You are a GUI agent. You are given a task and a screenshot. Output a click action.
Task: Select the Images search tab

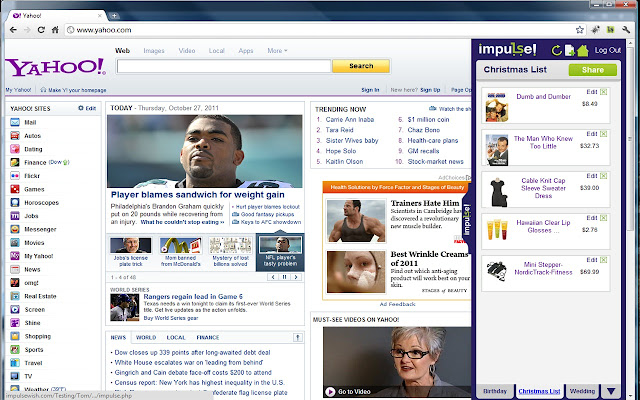pyautogui.click(x=154, y=51)
